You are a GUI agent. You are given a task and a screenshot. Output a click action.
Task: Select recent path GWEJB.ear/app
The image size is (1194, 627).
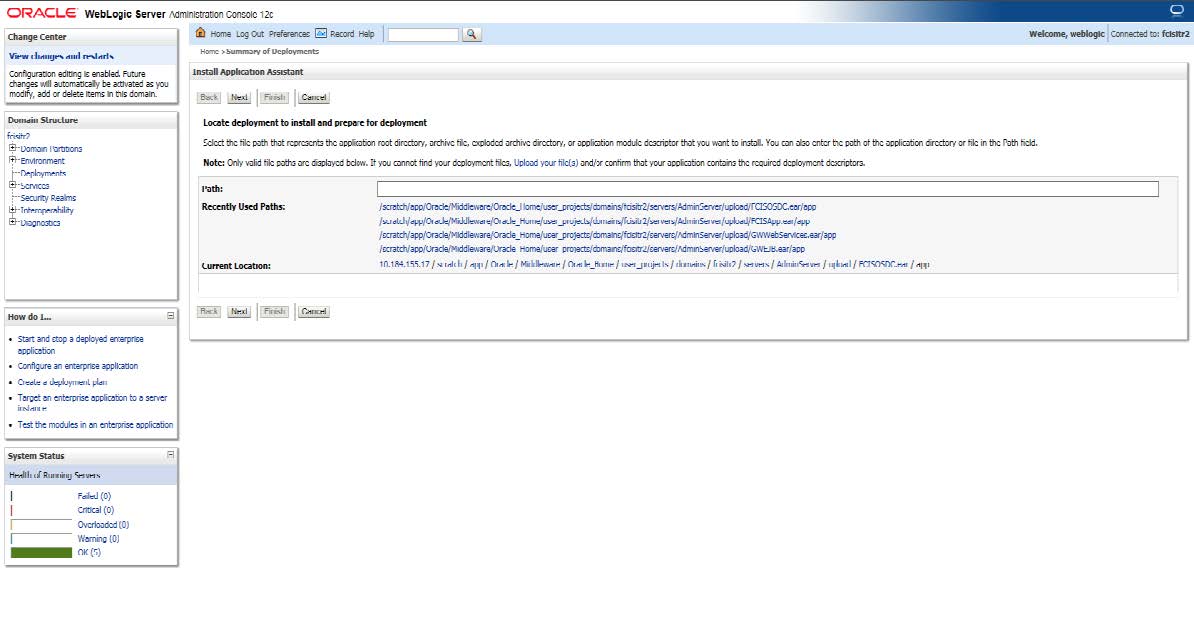pyautogui.click(x=592, y=249)
